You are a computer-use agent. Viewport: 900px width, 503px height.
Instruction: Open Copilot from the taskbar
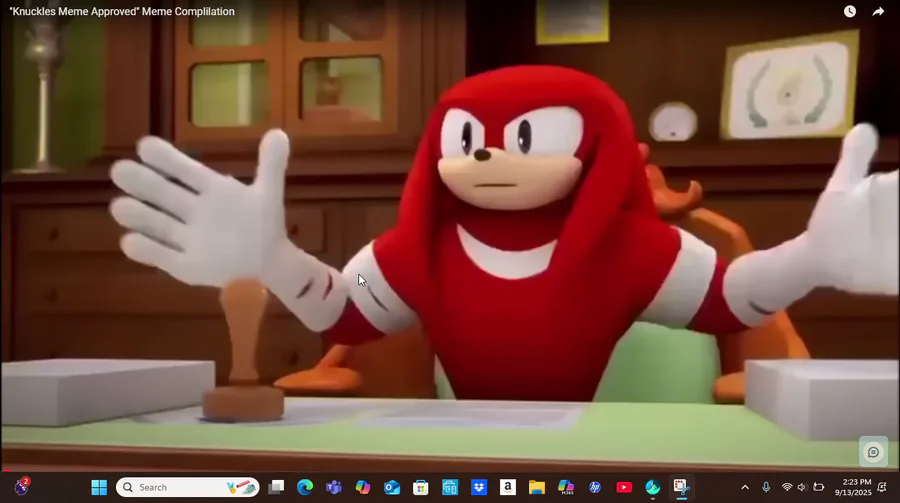[x=363, y=487]
